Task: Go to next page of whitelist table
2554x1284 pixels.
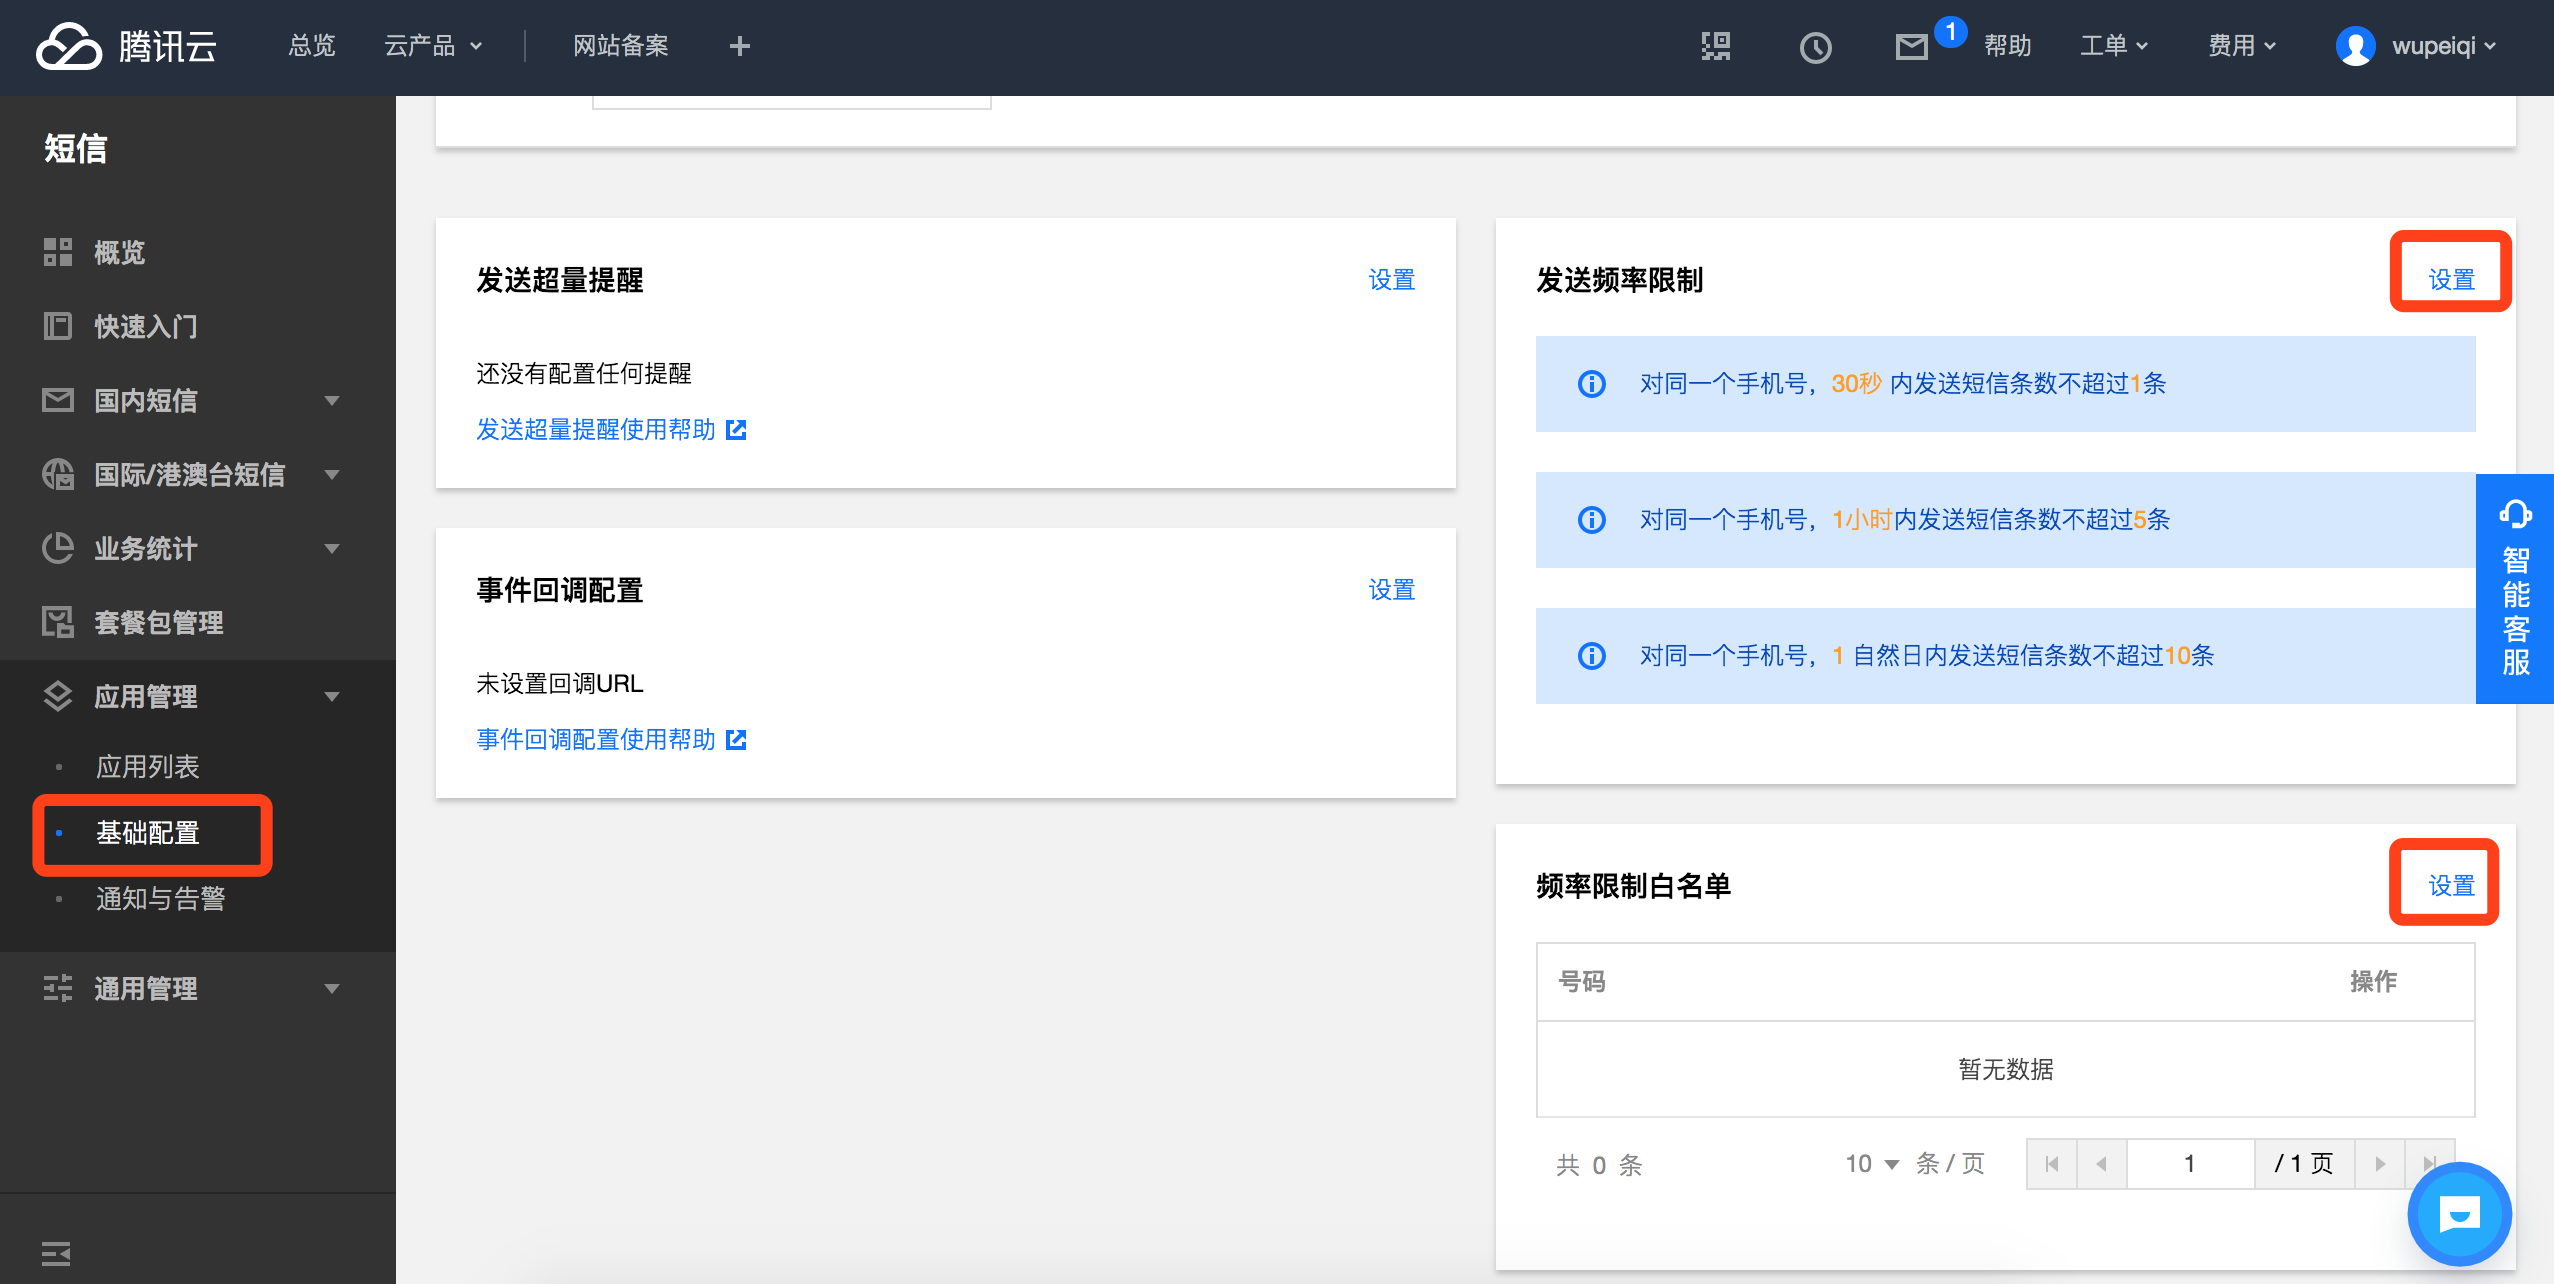Action: 2380,1164
